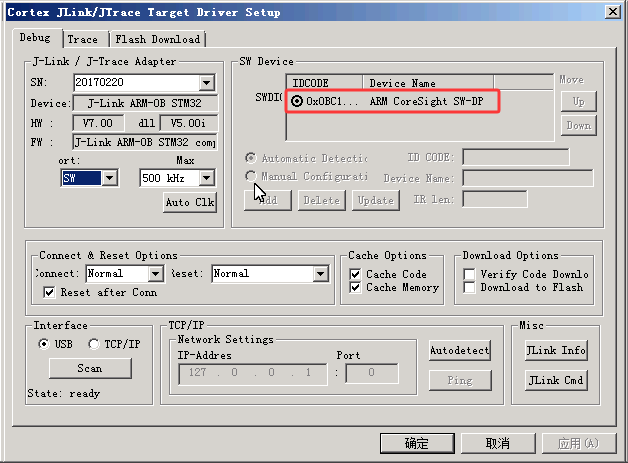Enable Verify Code Download checkbox
This screenshot has height=463, width=628.
[469, 274]
